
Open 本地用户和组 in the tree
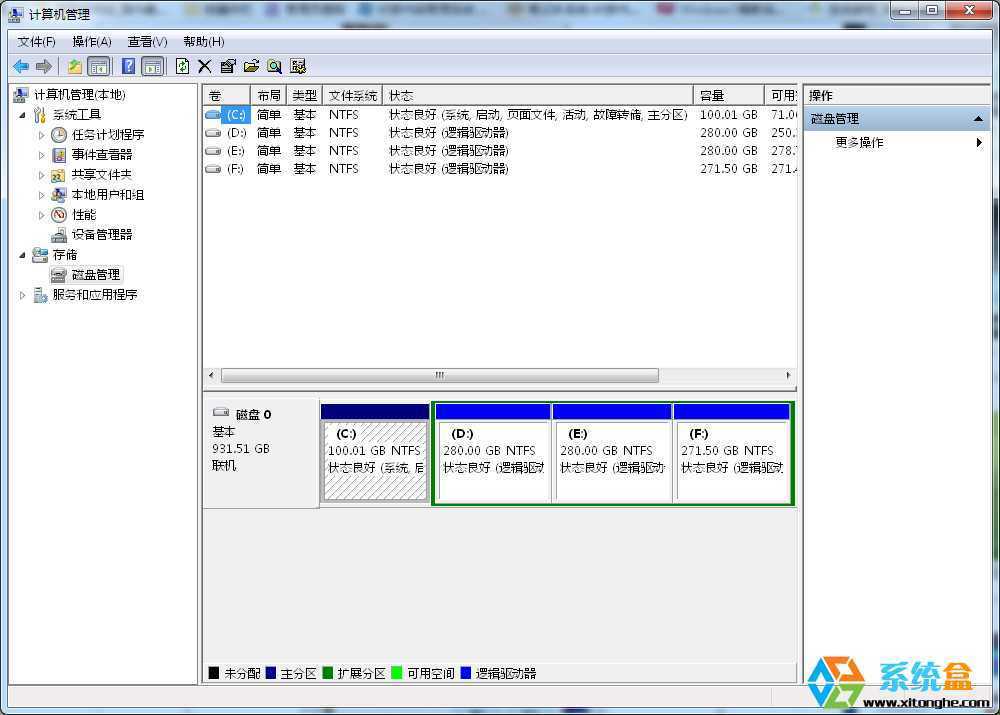108,195
